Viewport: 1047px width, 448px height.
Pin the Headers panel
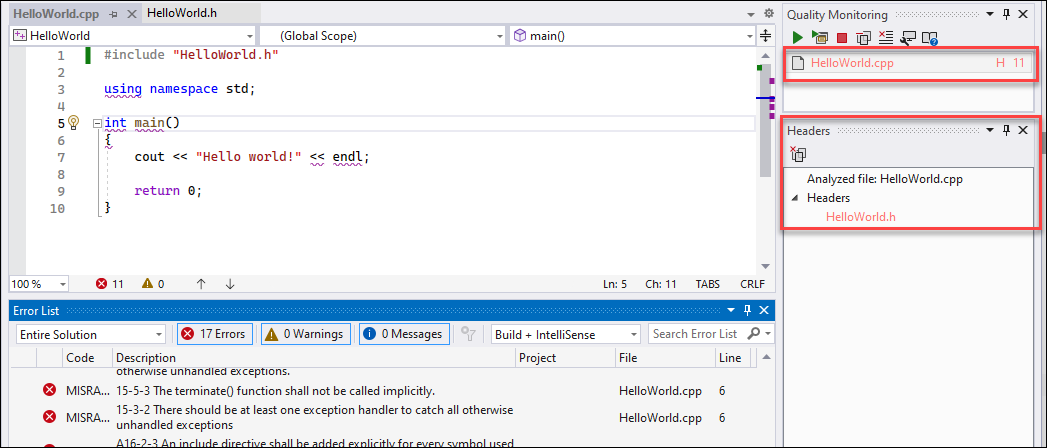(1007, 130)
